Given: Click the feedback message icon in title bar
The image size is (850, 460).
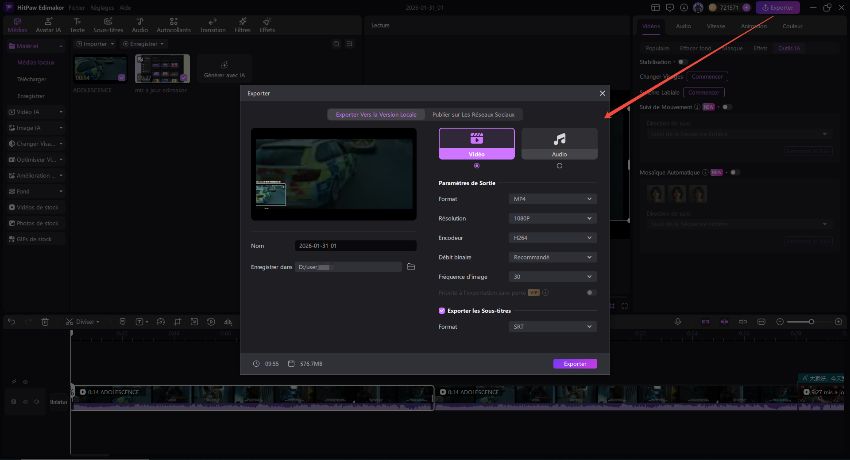Looking at the screenshot, I should [670, 8].
